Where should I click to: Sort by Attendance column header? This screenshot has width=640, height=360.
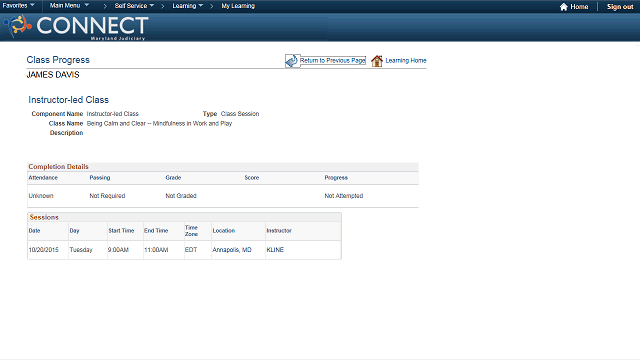click(x=43, y=178)
